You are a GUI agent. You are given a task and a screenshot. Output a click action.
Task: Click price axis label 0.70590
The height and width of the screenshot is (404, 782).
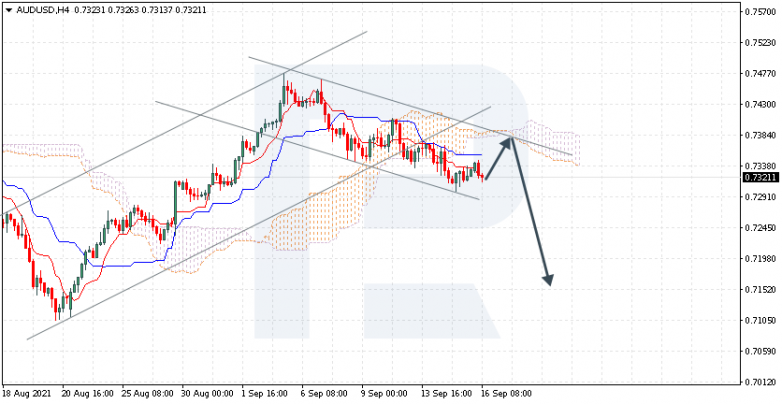click(x=761, y=352)
